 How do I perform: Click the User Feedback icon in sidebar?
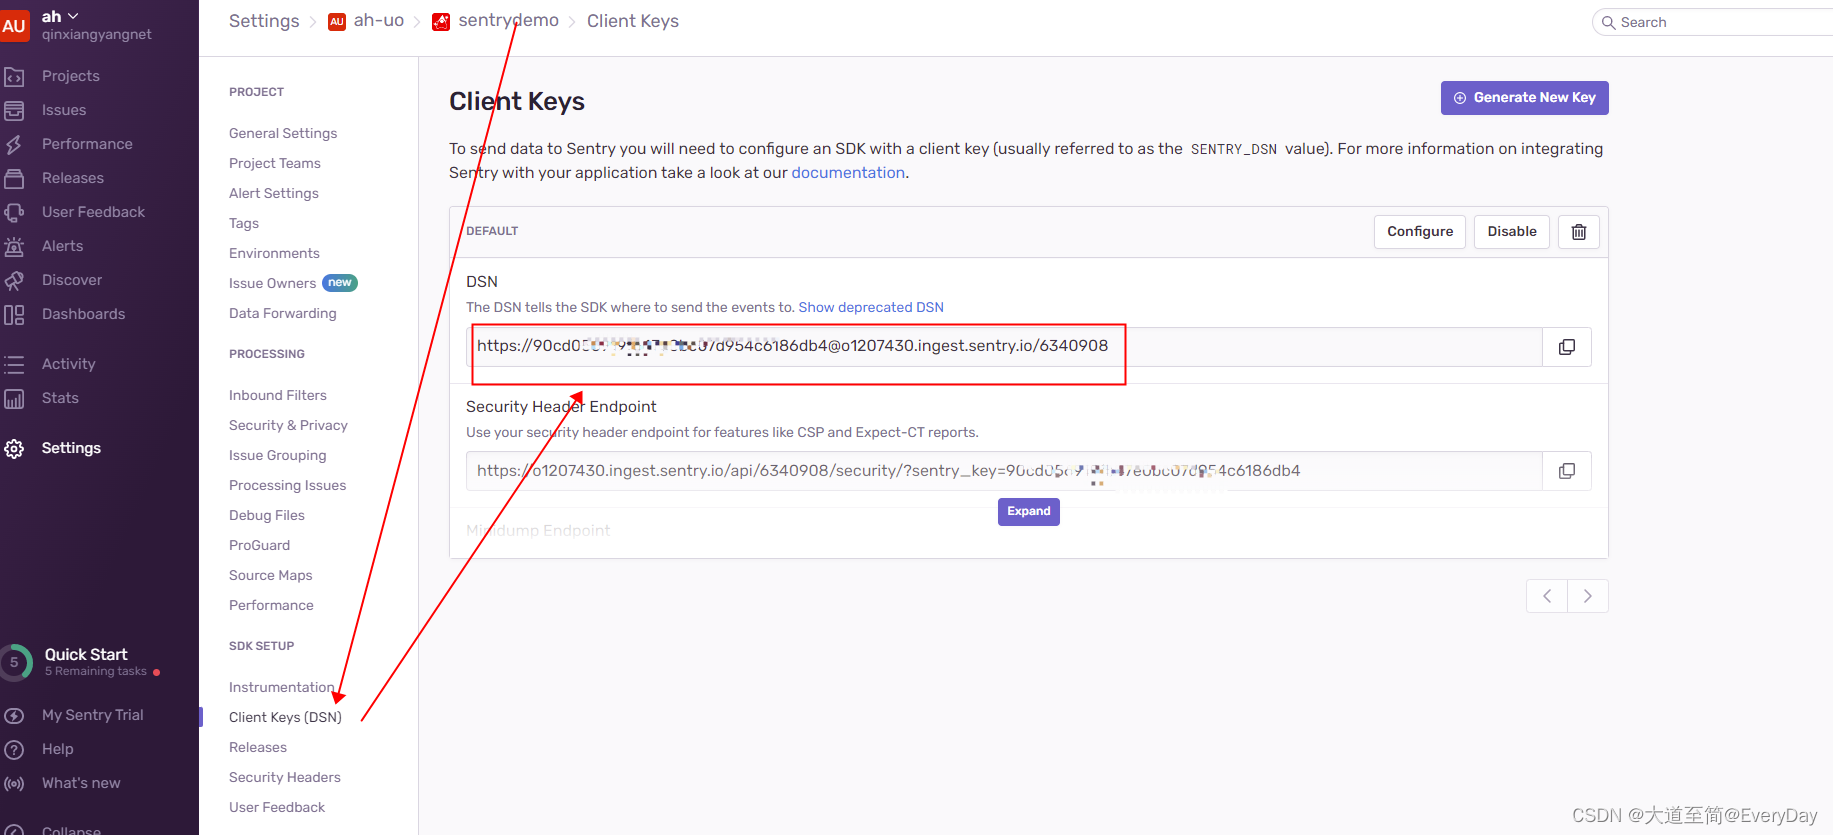tap(14, 212)
